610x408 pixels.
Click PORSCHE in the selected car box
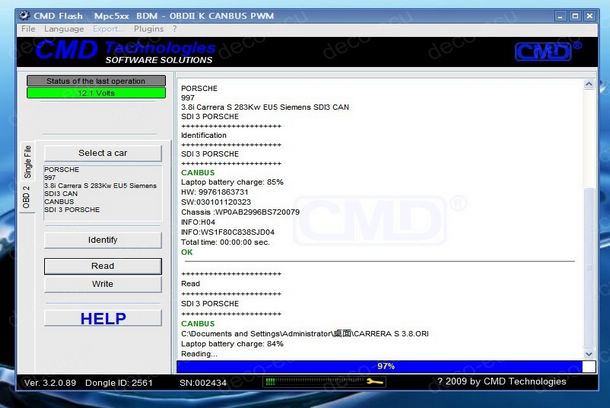point(61,170)
